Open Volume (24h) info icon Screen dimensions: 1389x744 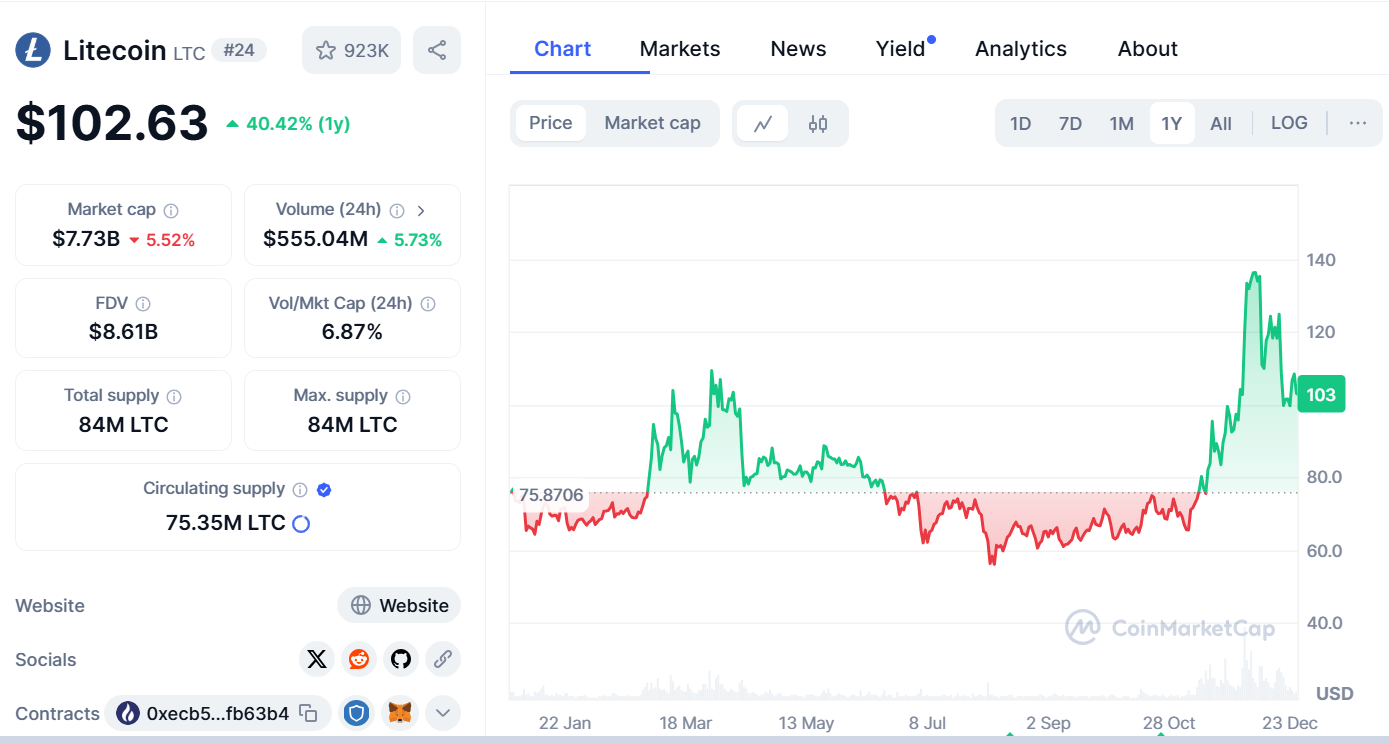397,210
